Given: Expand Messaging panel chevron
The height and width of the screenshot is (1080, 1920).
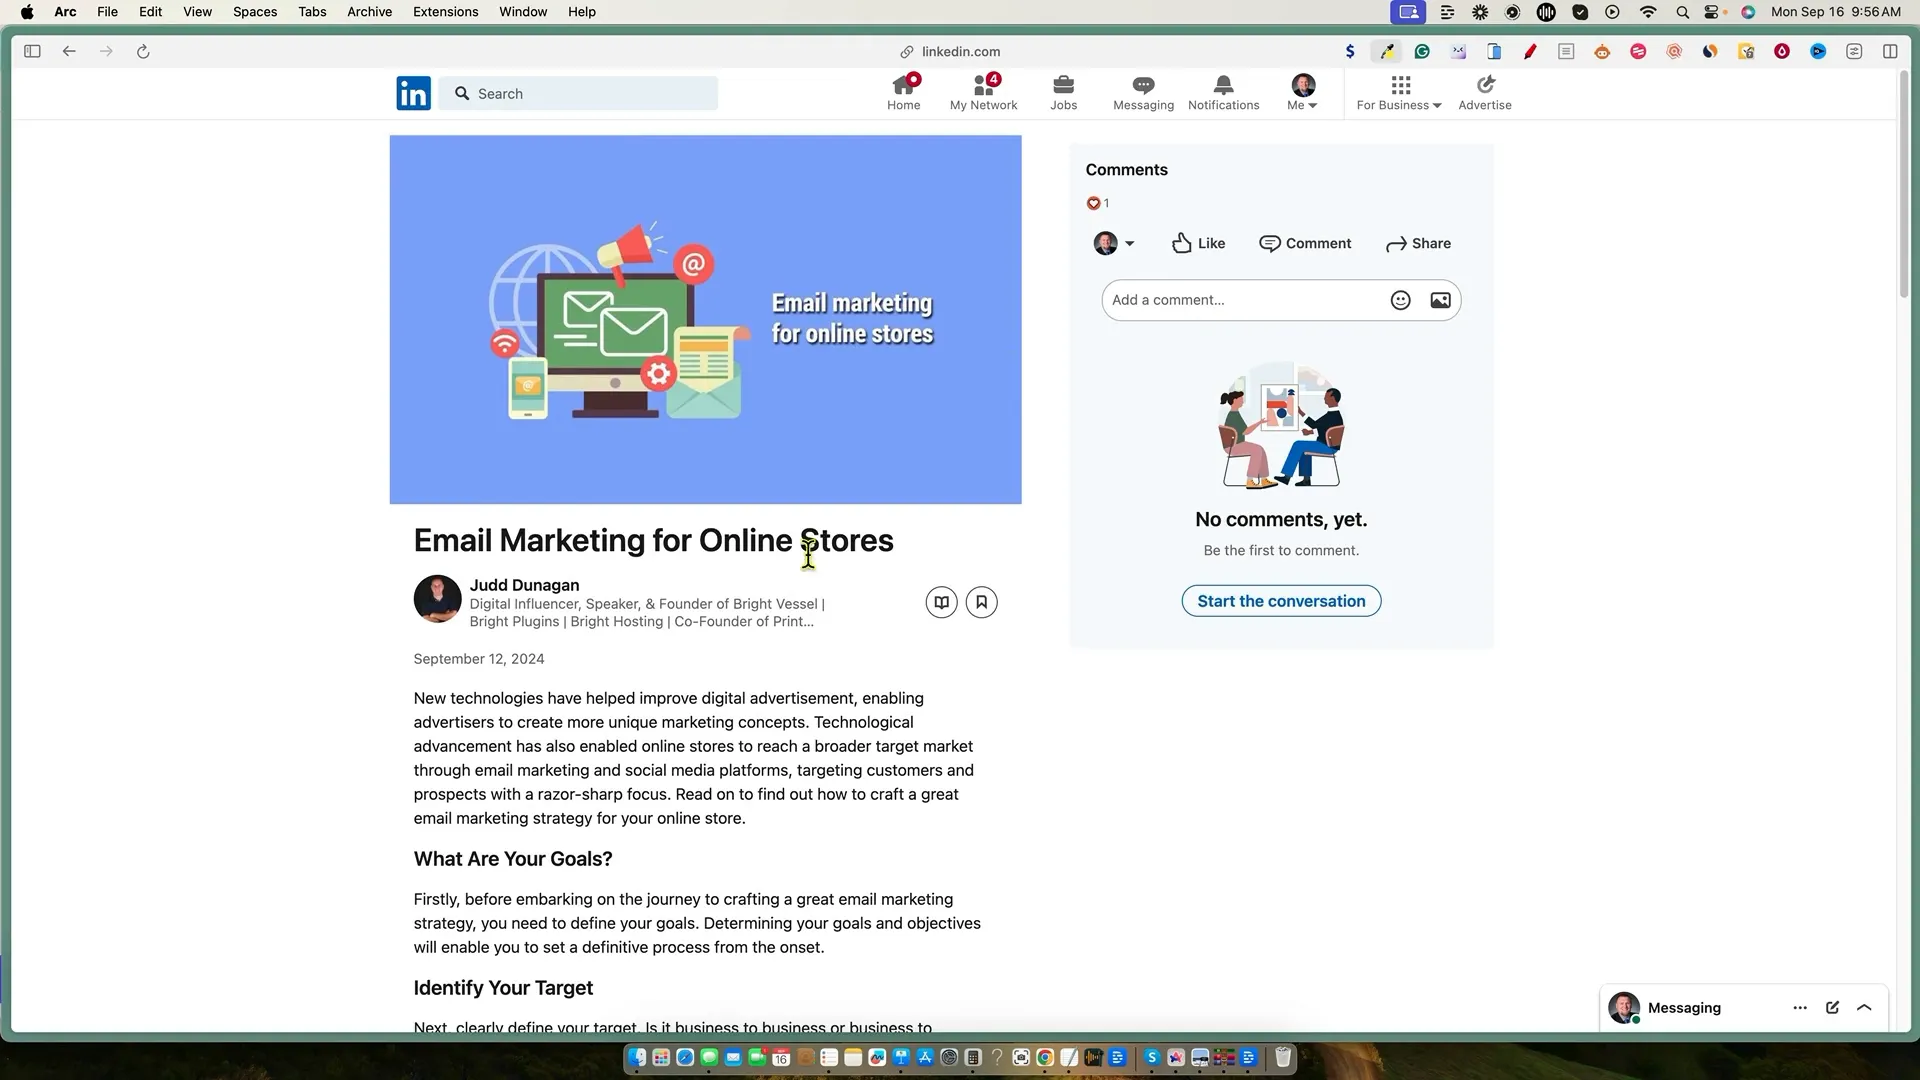Looking at the screenshot, I should click(1864, 1007).
